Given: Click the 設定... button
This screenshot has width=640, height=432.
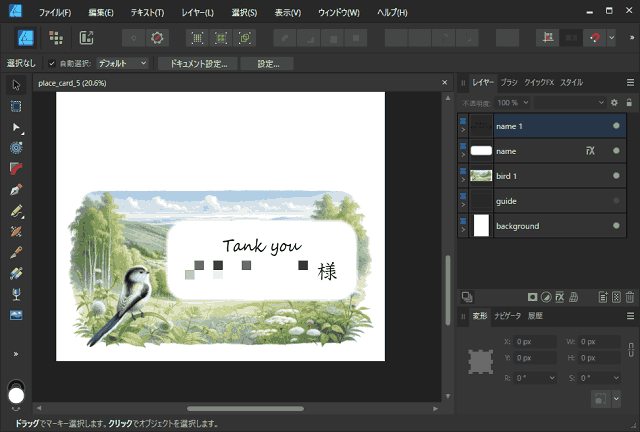Looking at the screenshot, I should pos(267,64).
